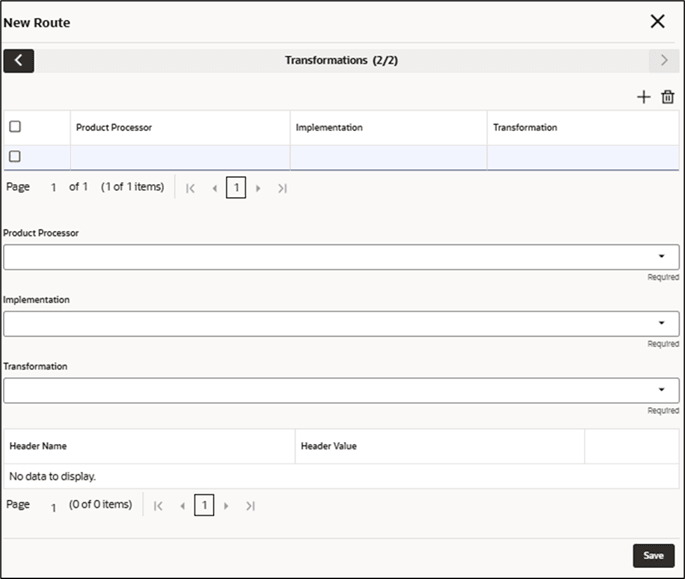685x579 pixels.
Task: Close the New Route dialog
Action: 657,21
